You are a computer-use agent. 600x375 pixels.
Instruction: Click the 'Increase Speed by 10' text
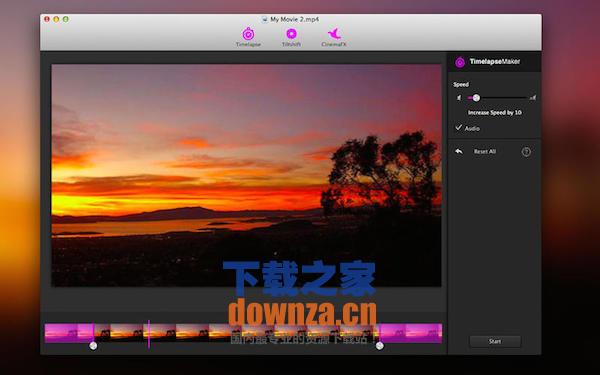[x=494, y=112]
